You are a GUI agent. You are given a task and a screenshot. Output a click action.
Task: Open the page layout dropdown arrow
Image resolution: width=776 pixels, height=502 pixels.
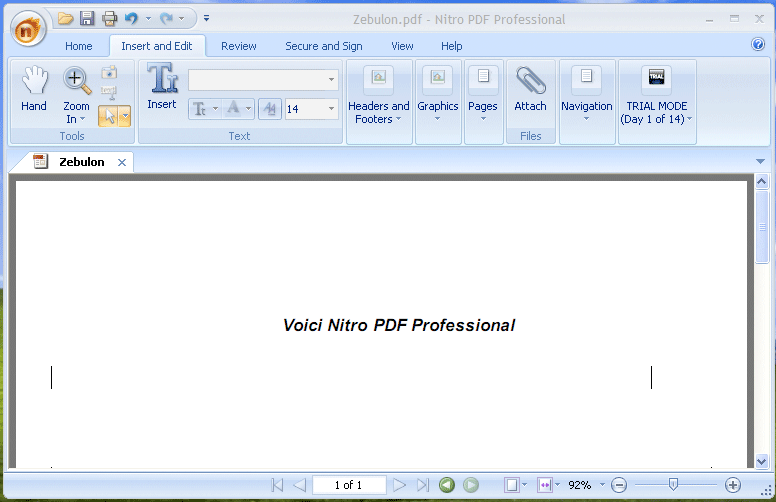(x=525, y=484)
